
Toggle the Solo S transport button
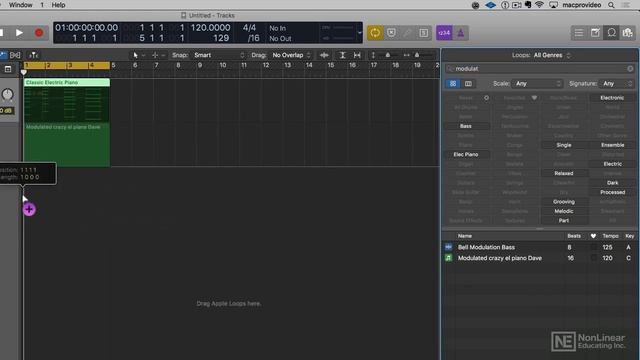424,33
